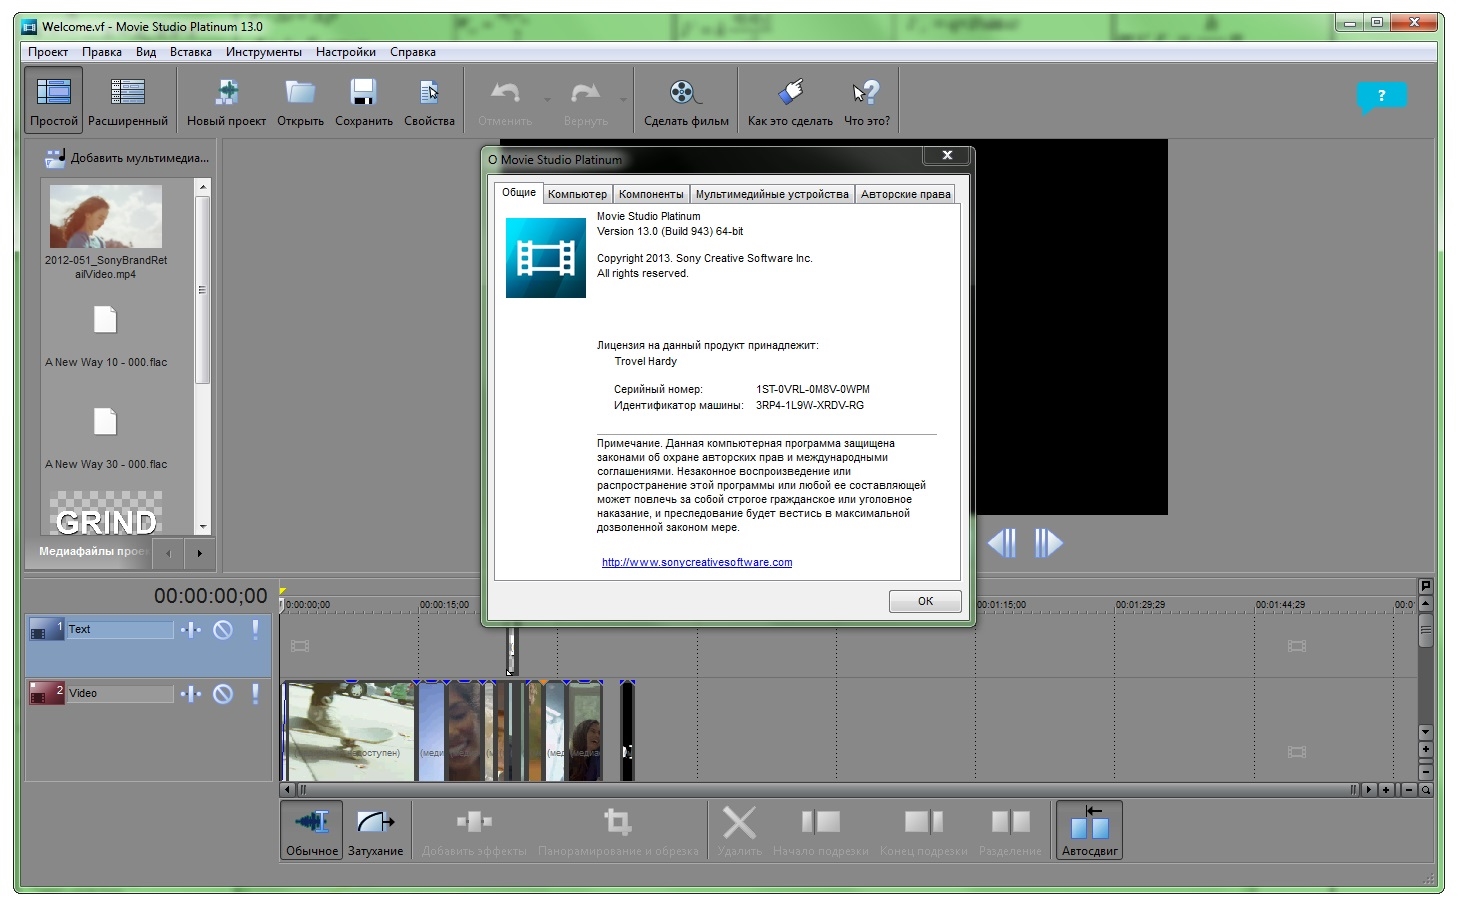Select the skateboard clip on Video track
Image resolution: width=1462 pixels, height=913 pixels.
point(349,731)
